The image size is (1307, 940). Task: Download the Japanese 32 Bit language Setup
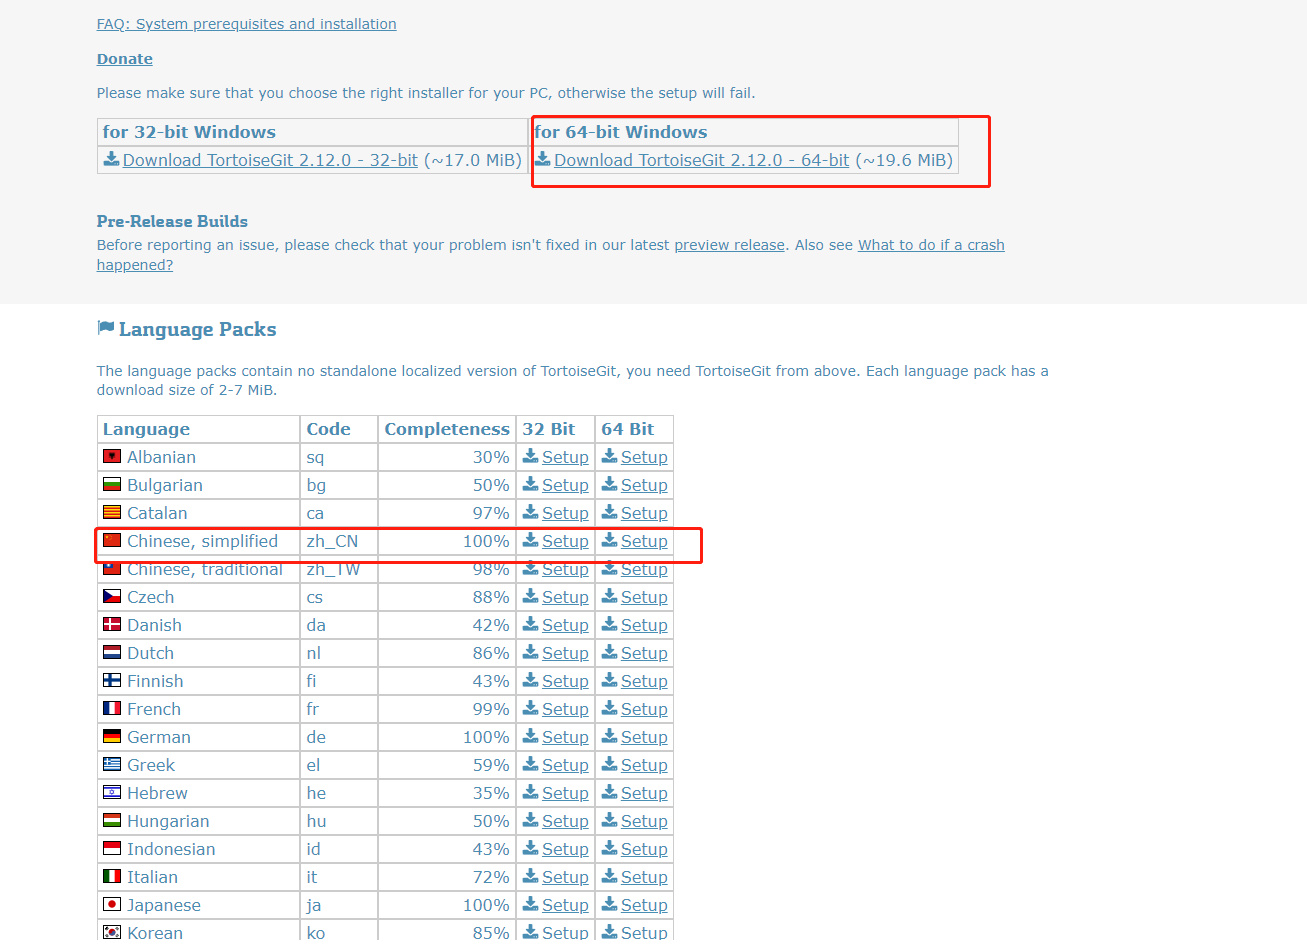click(x=564, y=904)
